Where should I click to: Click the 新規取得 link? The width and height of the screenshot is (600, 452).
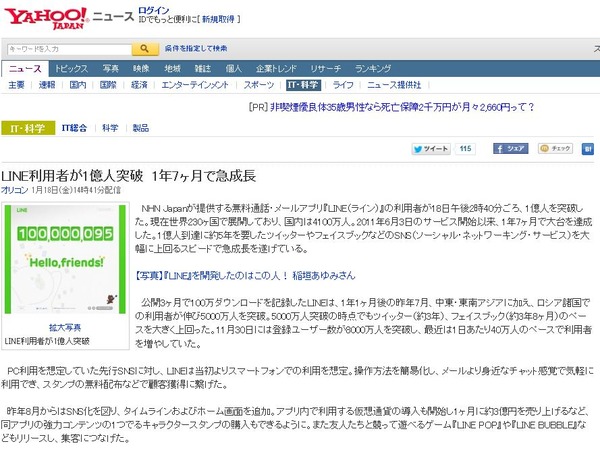tap(218, 20)
